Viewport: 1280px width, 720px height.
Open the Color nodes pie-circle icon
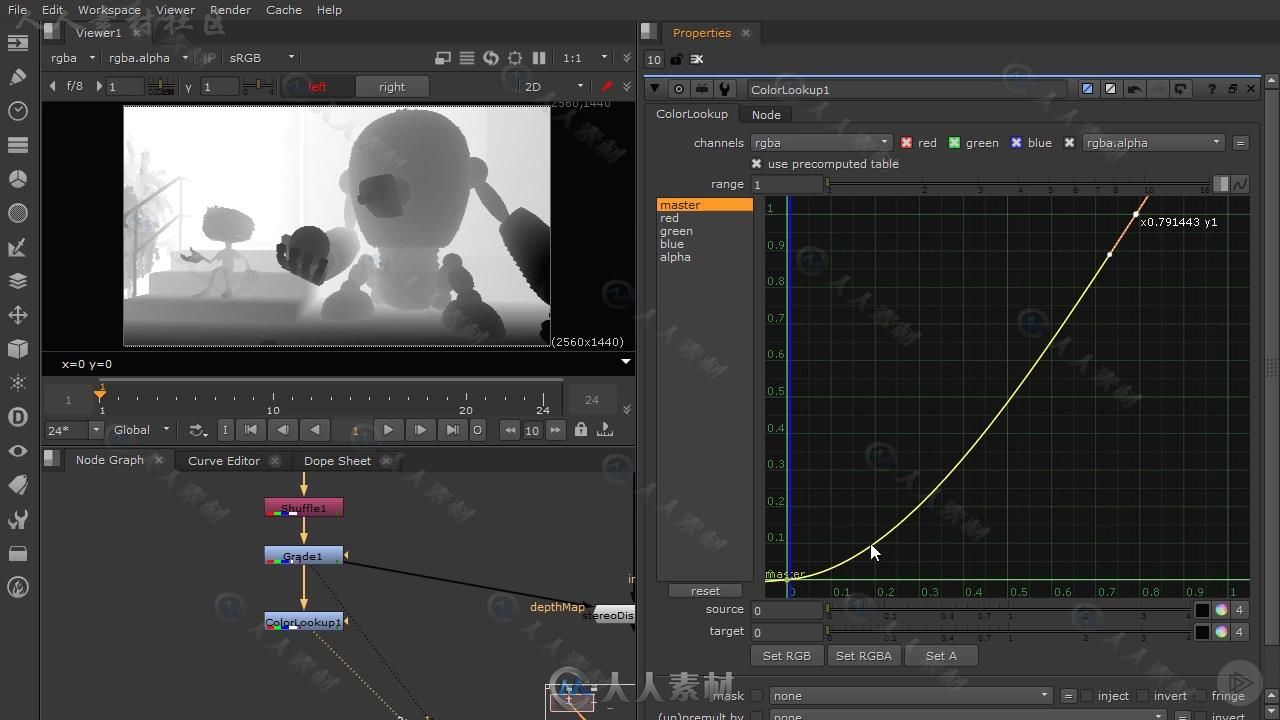(18, 179)
